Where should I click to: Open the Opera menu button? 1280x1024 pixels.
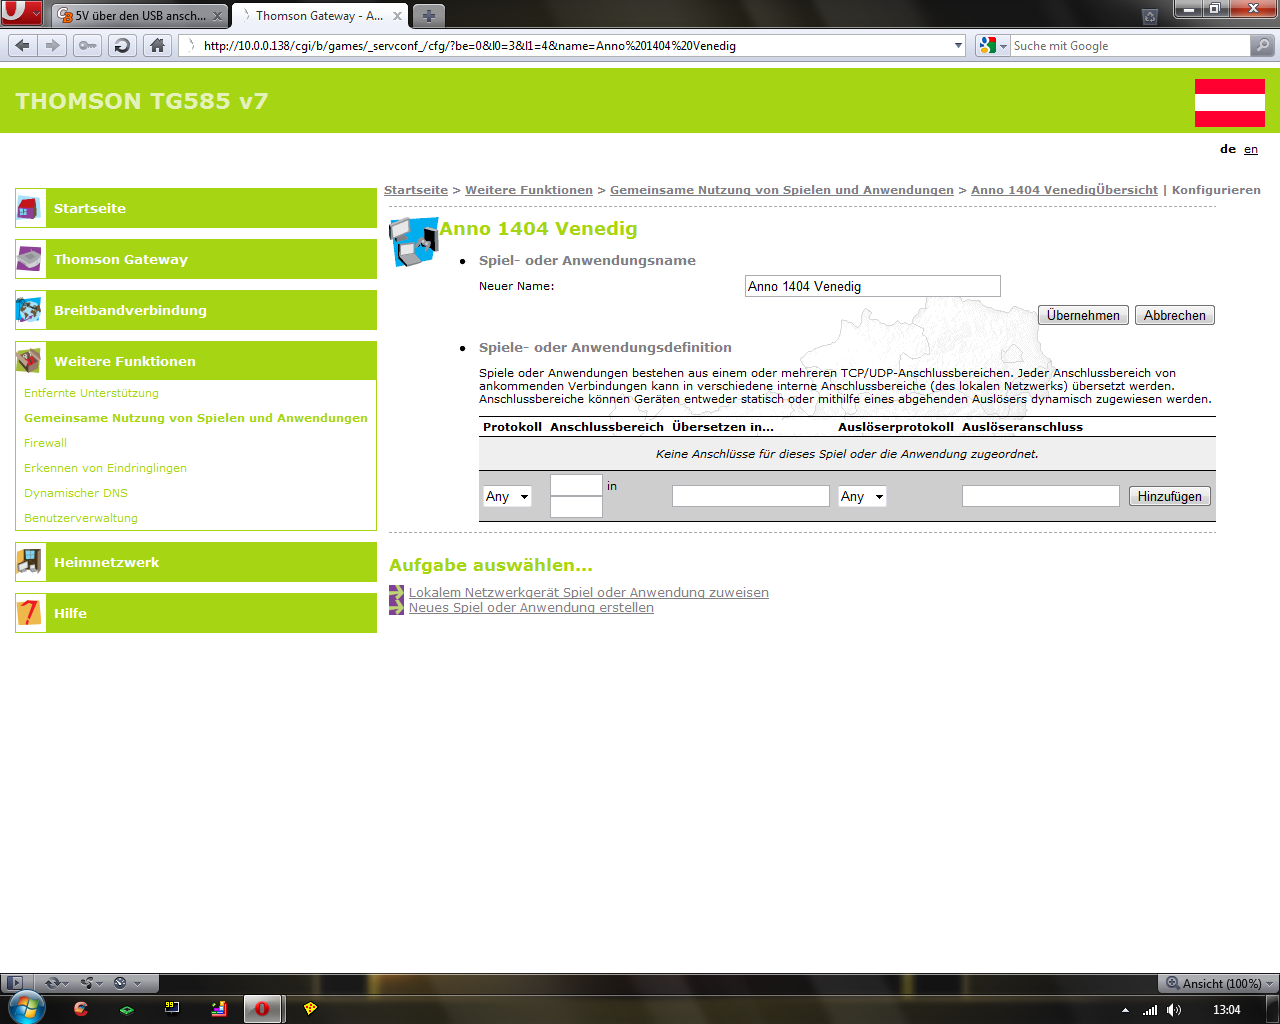(21, 13)
